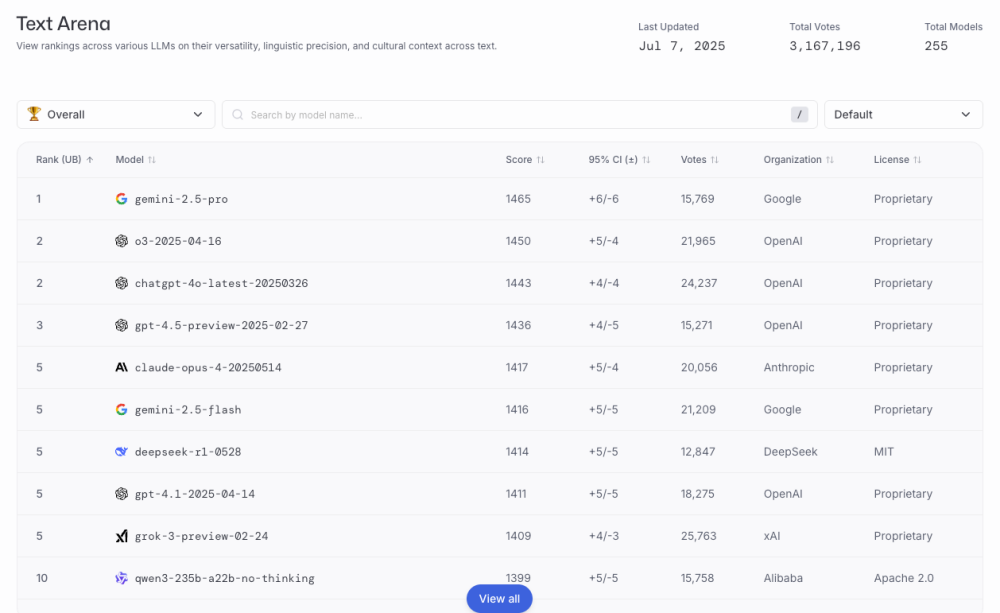Click the Alibaba organization cell
Viewport: 1000px width, 613px height.
tap(783, 578)
